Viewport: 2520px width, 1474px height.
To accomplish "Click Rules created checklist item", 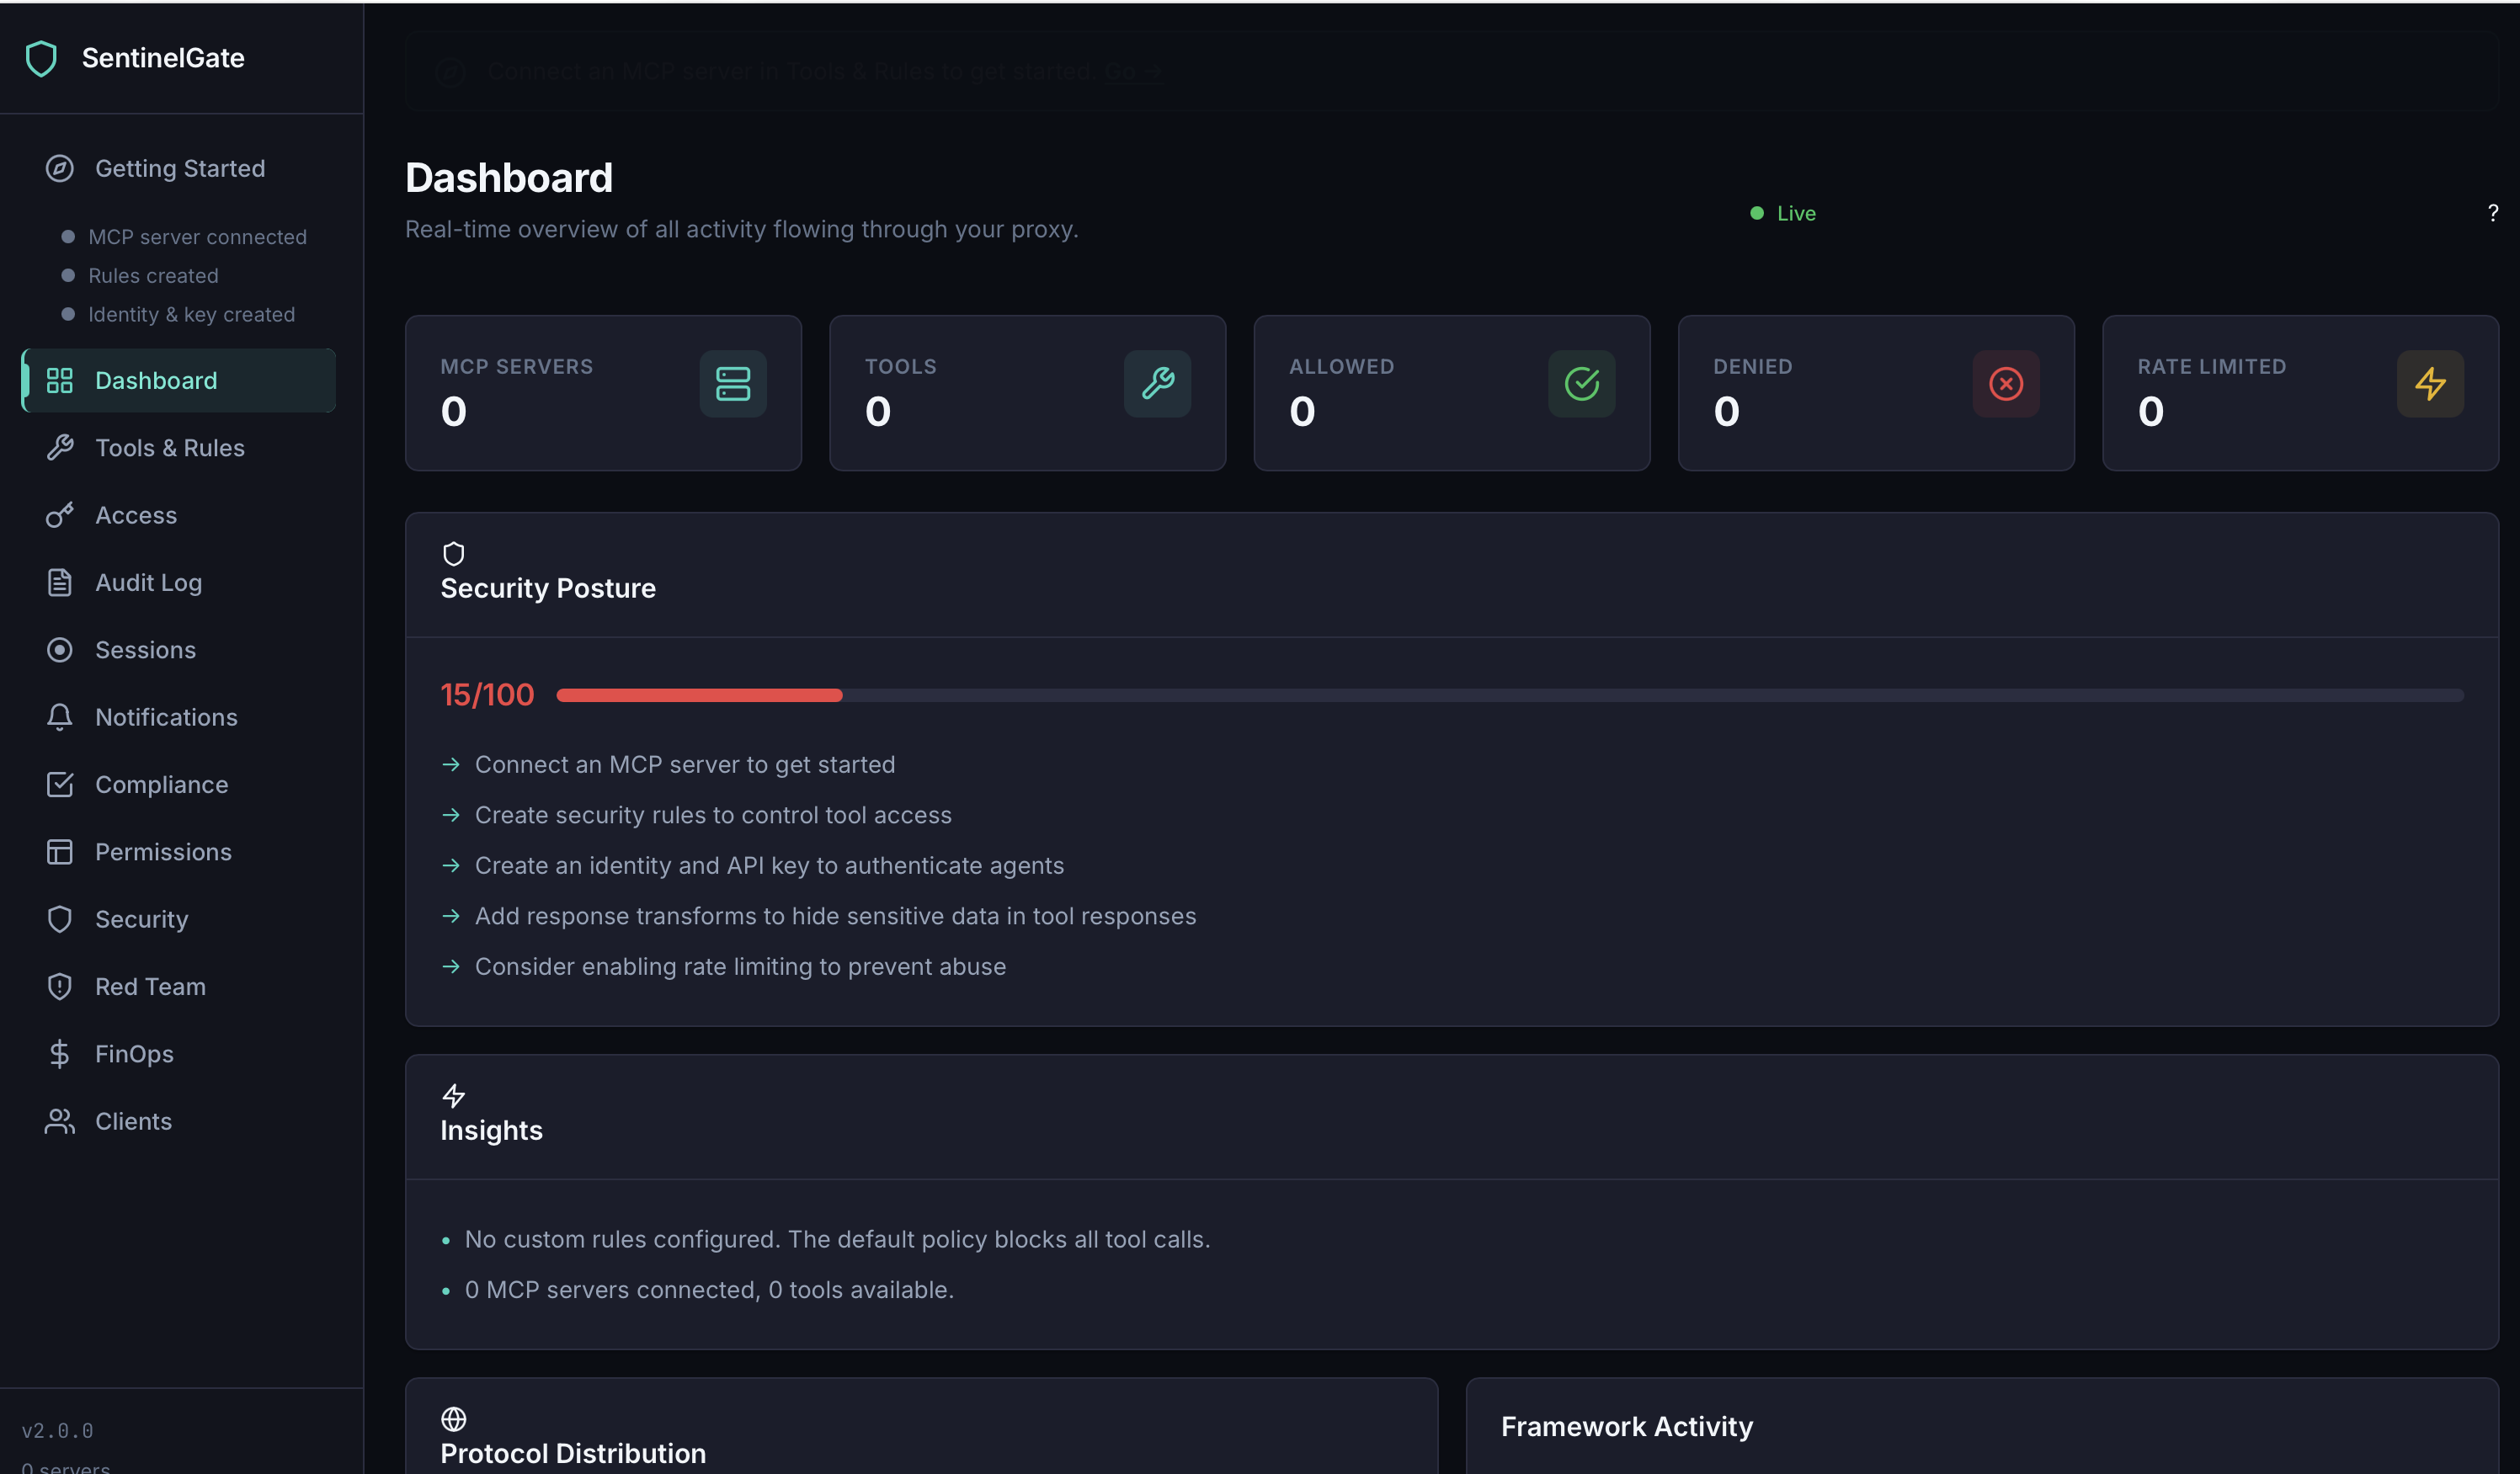I will click(x=153, y=276).
